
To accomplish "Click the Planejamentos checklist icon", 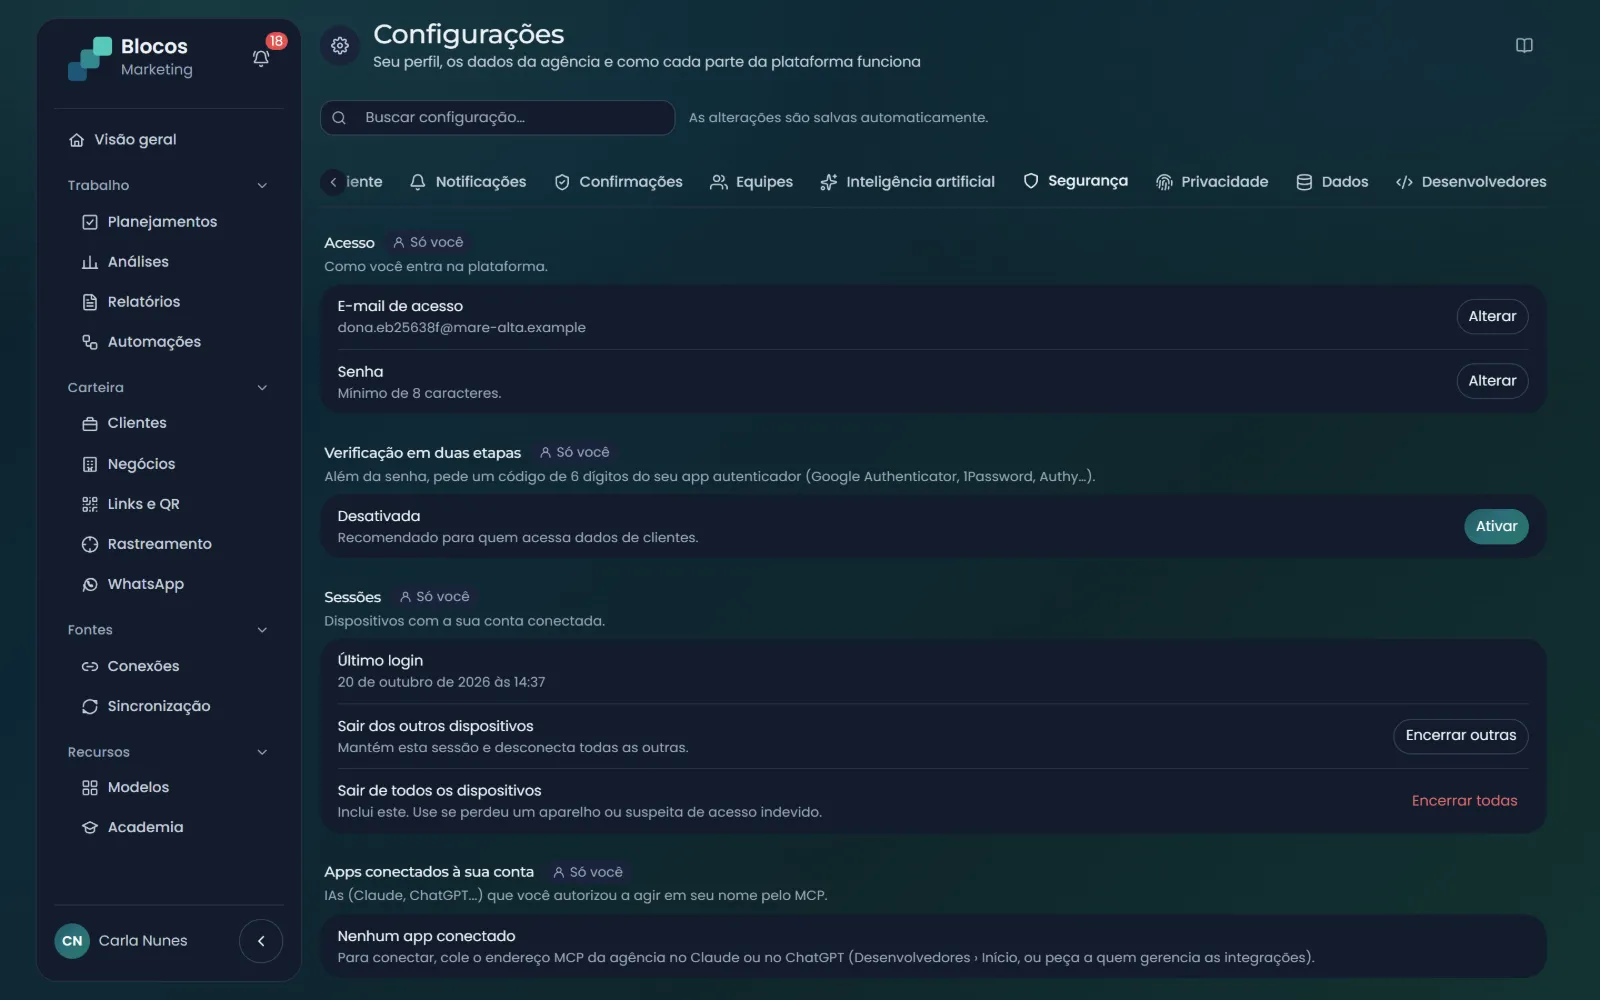I will [90, 222].
